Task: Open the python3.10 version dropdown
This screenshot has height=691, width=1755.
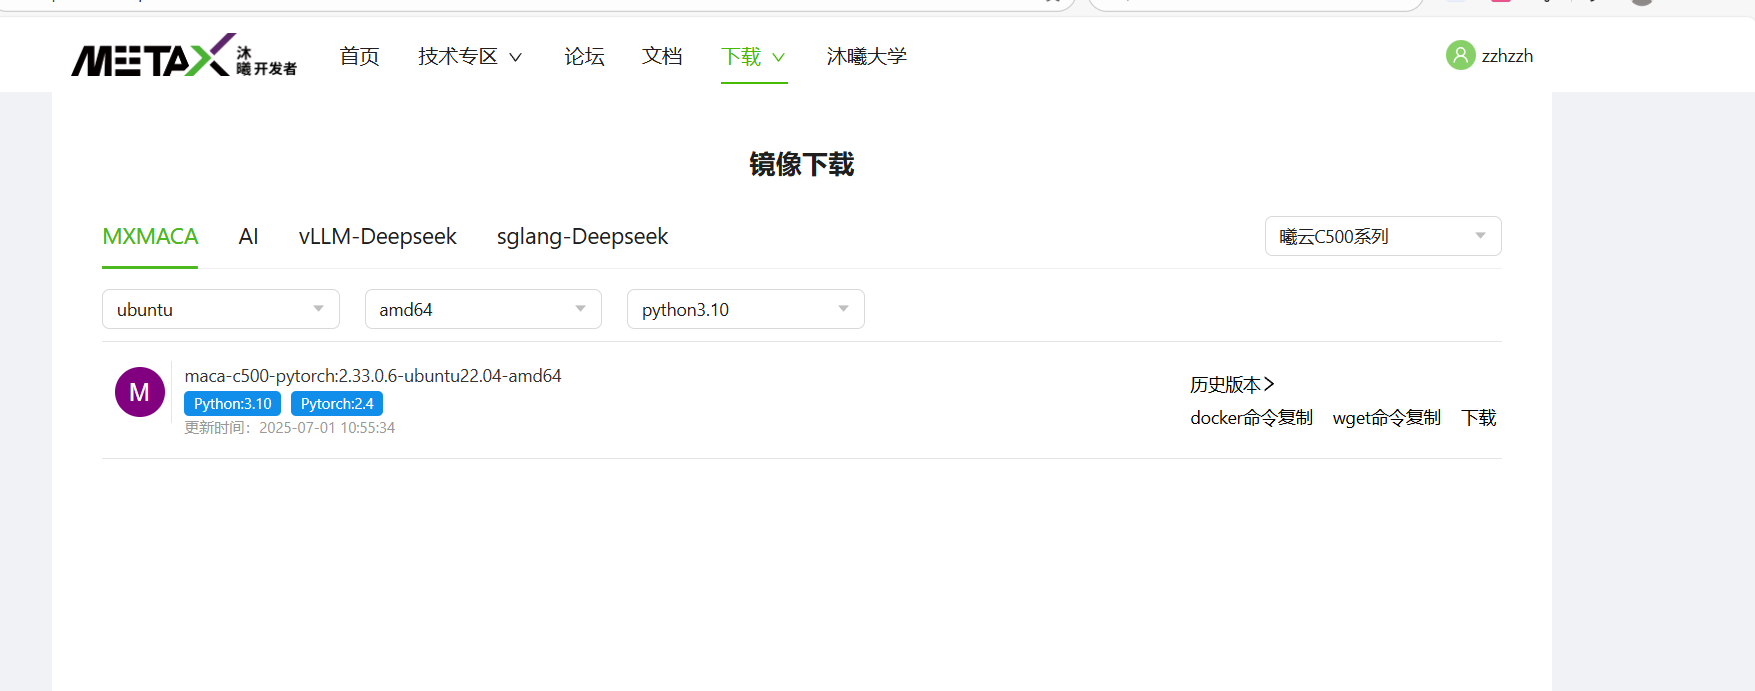Action: [745, 310]
